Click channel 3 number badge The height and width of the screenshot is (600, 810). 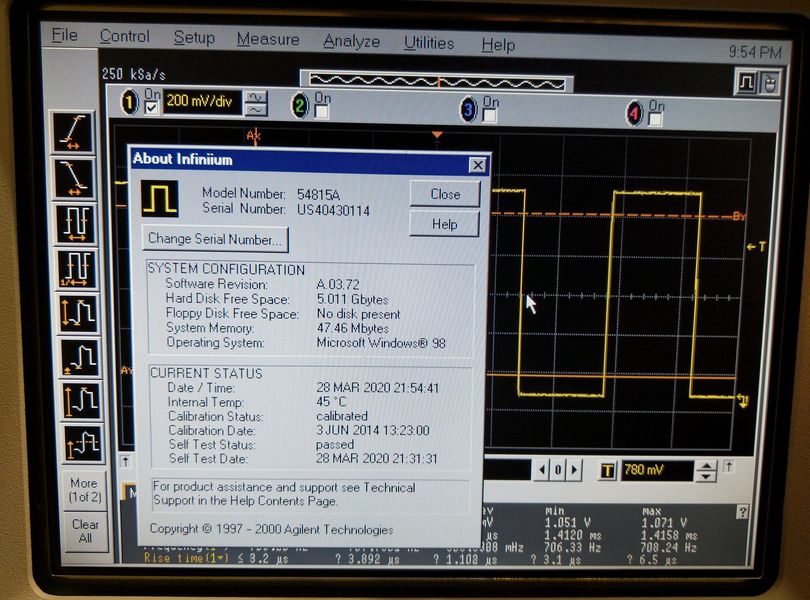tap(468, 110)
